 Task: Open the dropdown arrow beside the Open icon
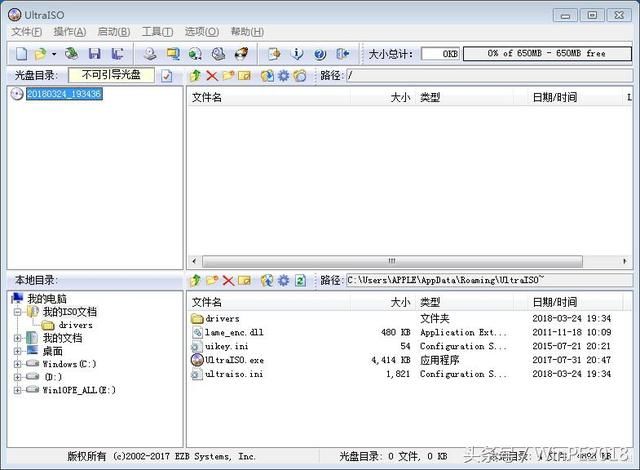[53, 54]
